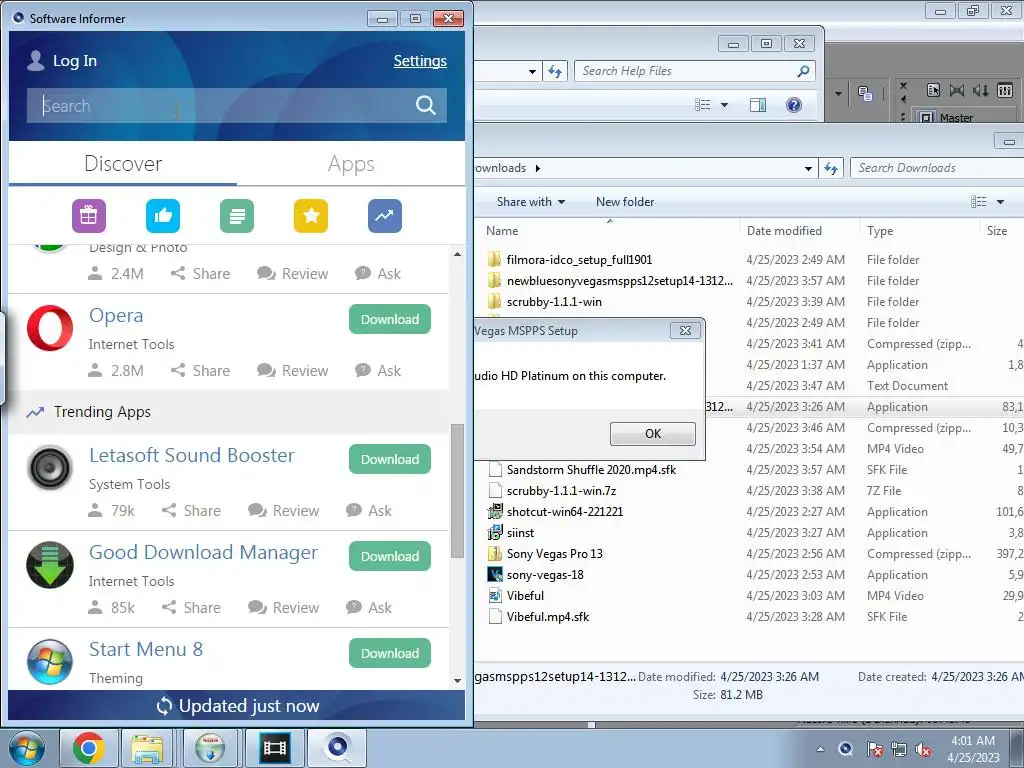Image resolution: width=1024 pixels, height=768 pixels.
Task: Click Ask under Good Download Manager
Action: (369, 607)
